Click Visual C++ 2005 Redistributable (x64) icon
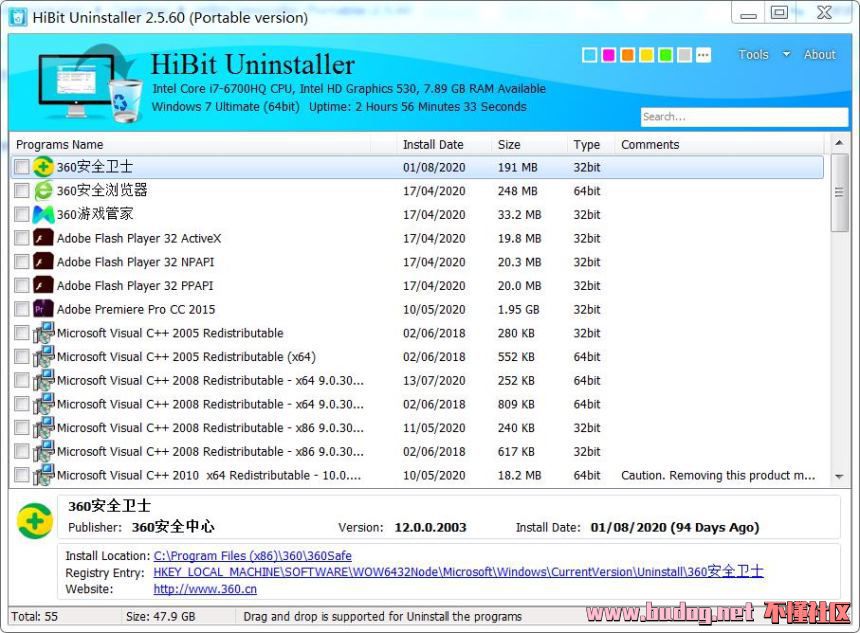Image resolution: width=860 pixels, height=633 pixels. pos(43,356)
